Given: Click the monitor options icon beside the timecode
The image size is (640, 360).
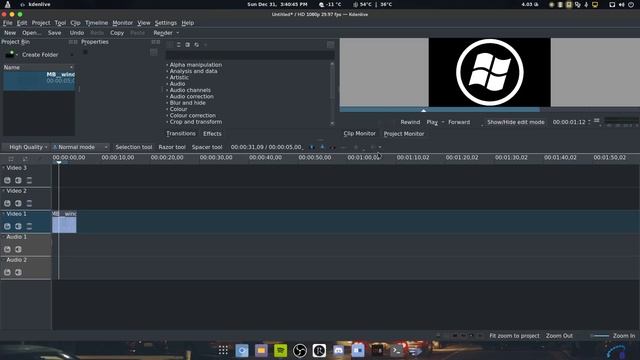Looking at the screenshot, I should [597, 121].
